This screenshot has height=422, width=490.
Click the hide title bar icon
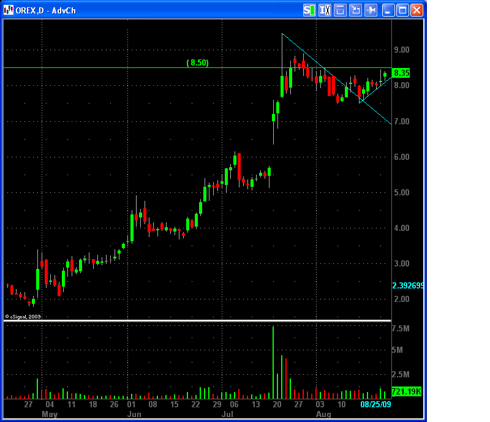tap(340, 10)
